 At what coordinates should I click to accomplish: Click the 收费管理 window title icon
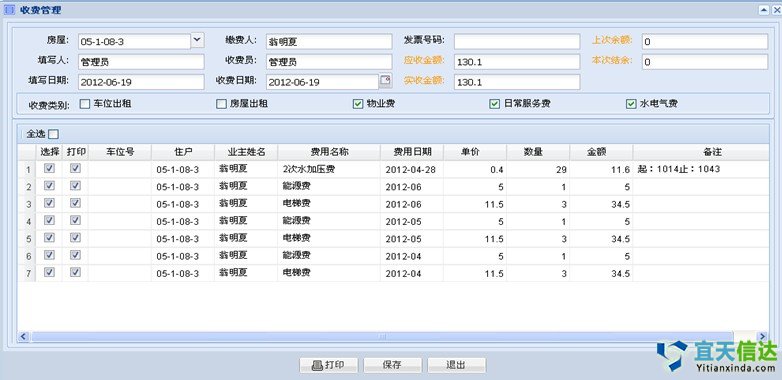9,10
